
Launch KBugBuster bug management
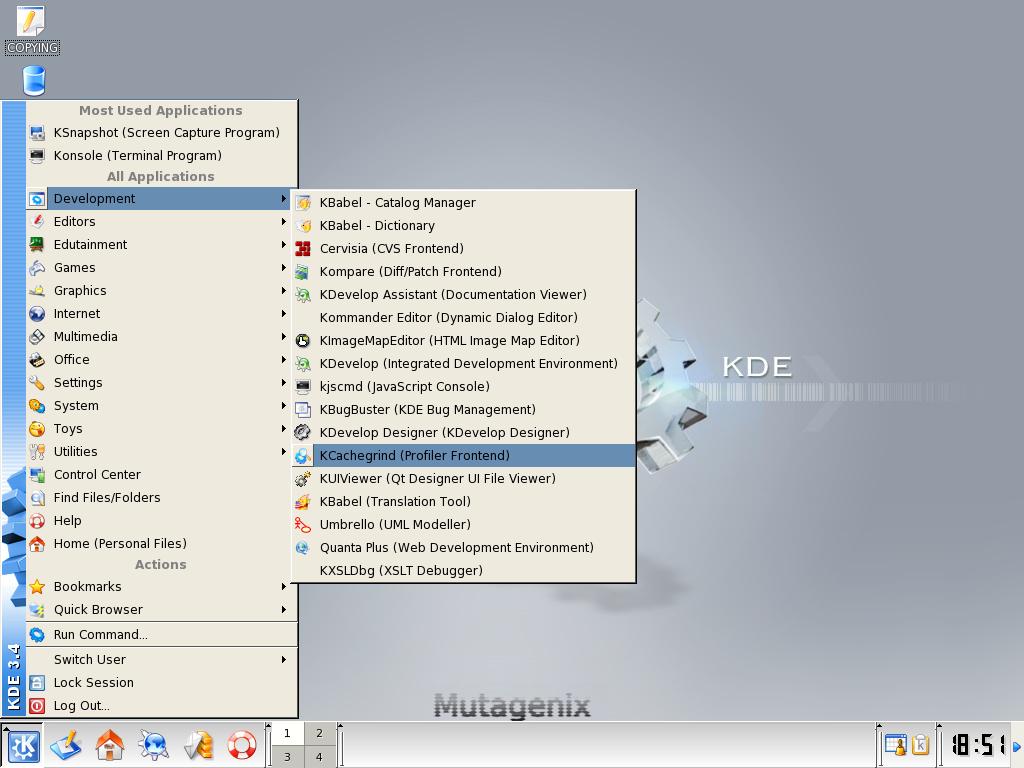464,409
